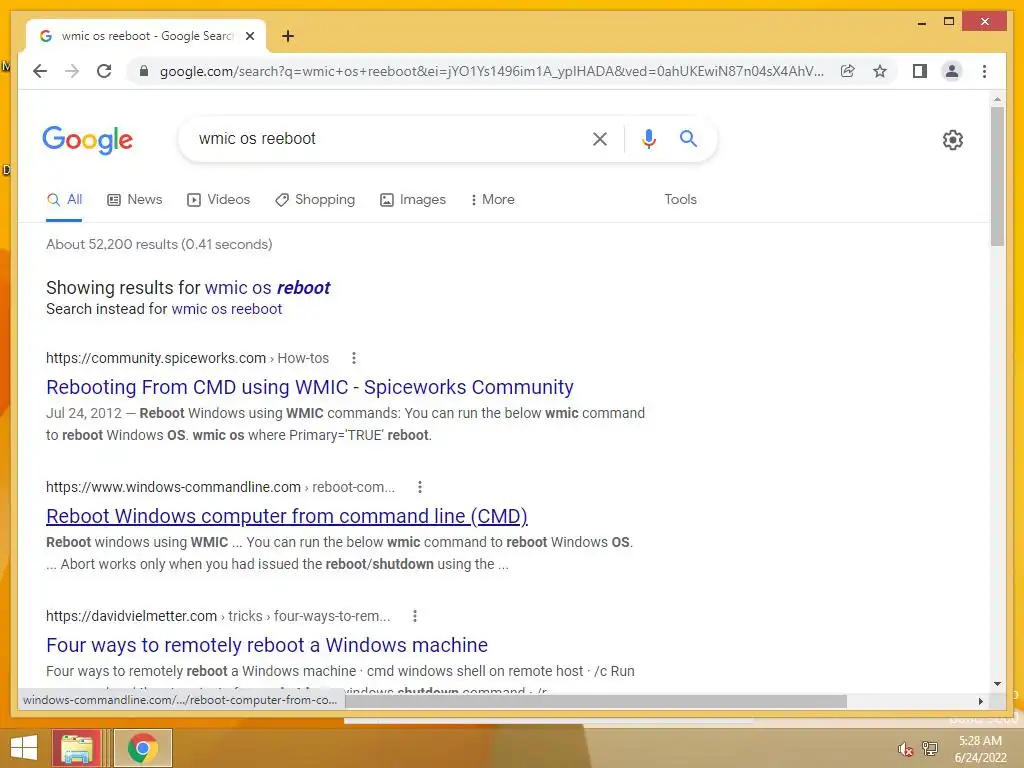Open Reboot Windows computer from command line
The image size is (1024, 768).
[287, 517]
